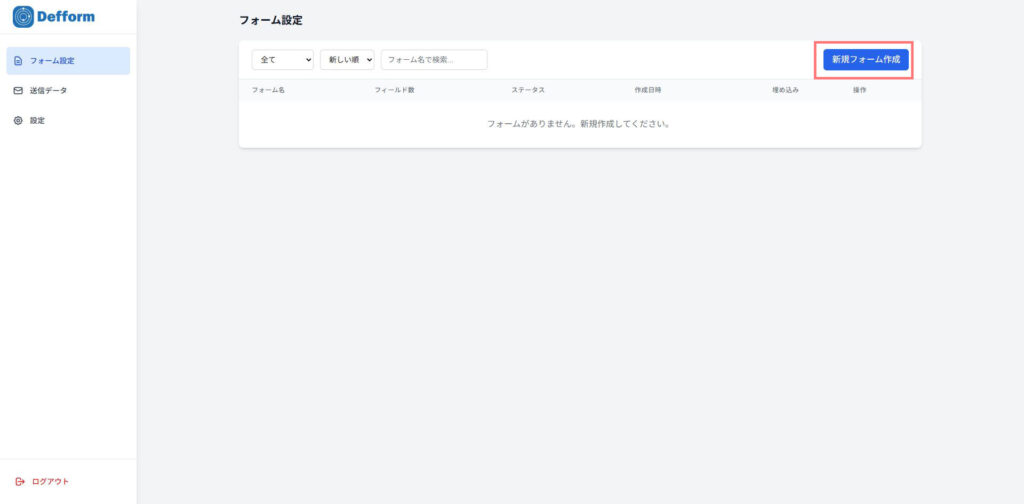This screenshot has width=1024, height=504.
Task: Expand the 全て filter dropdown
Action: point(282,60)
